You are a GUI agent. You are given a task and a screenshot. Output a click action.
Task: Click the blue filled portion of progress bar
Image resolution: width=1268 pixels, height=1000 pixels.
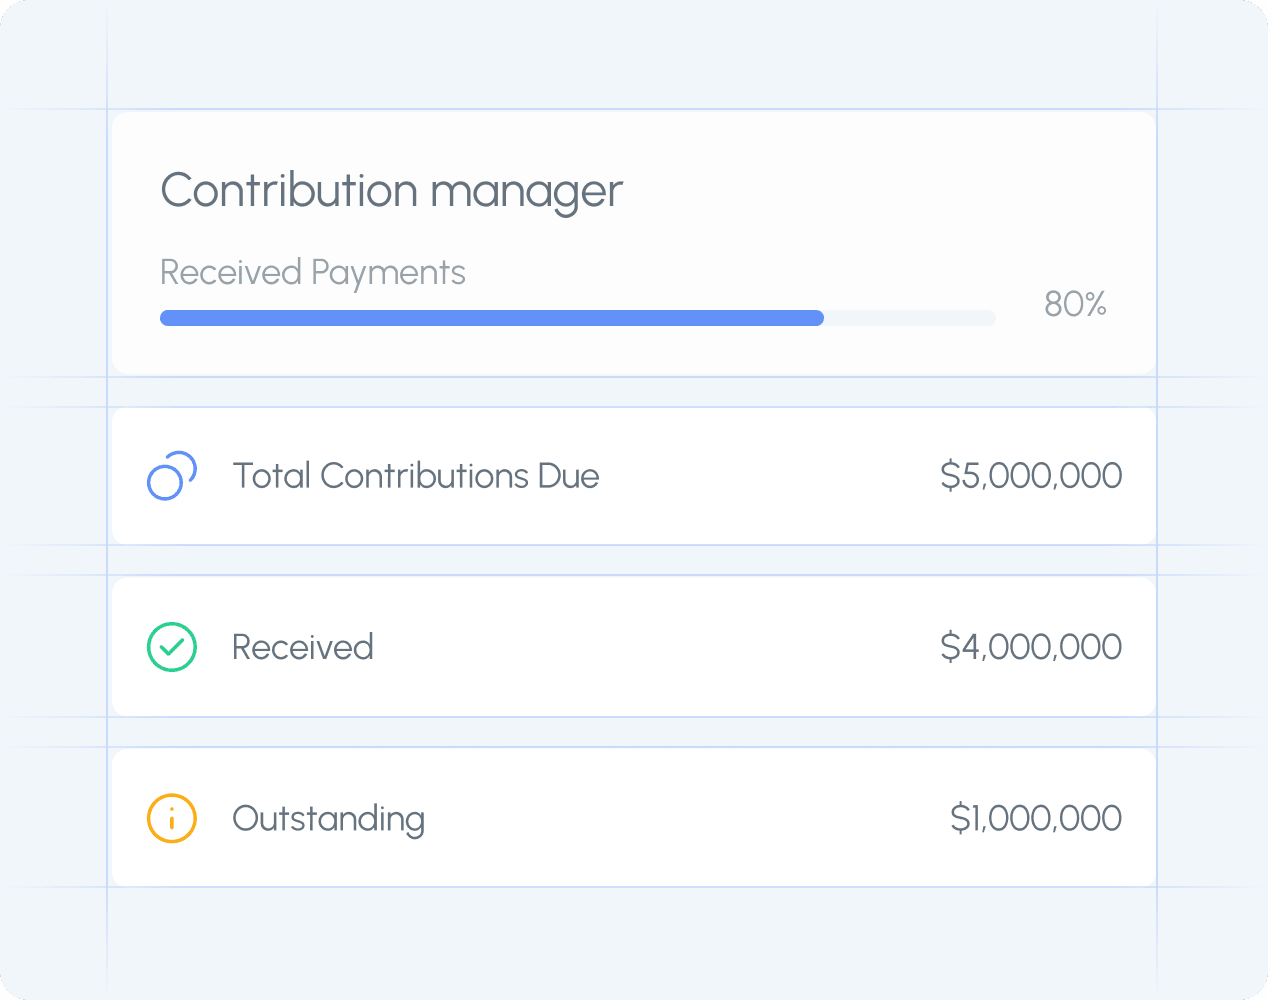490,318
